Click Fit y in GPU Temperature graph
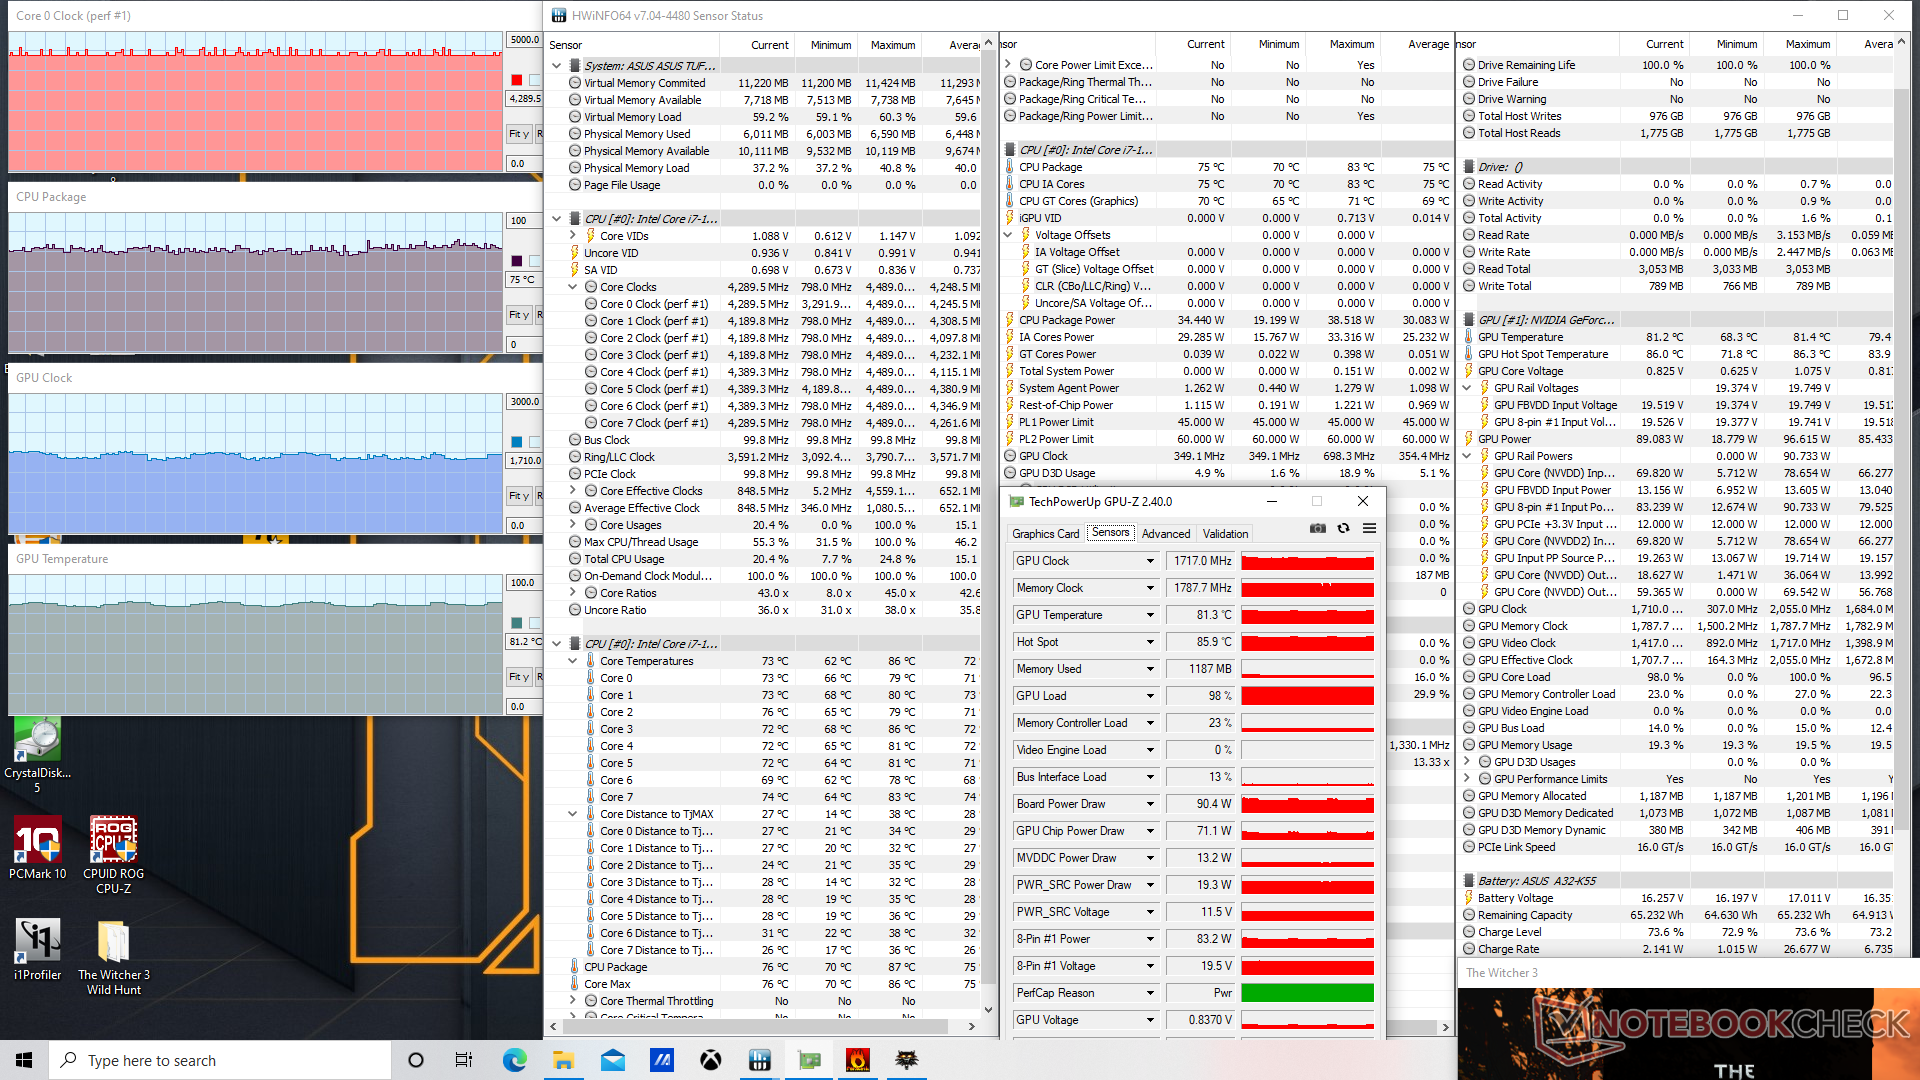 [x=518, y=677]
